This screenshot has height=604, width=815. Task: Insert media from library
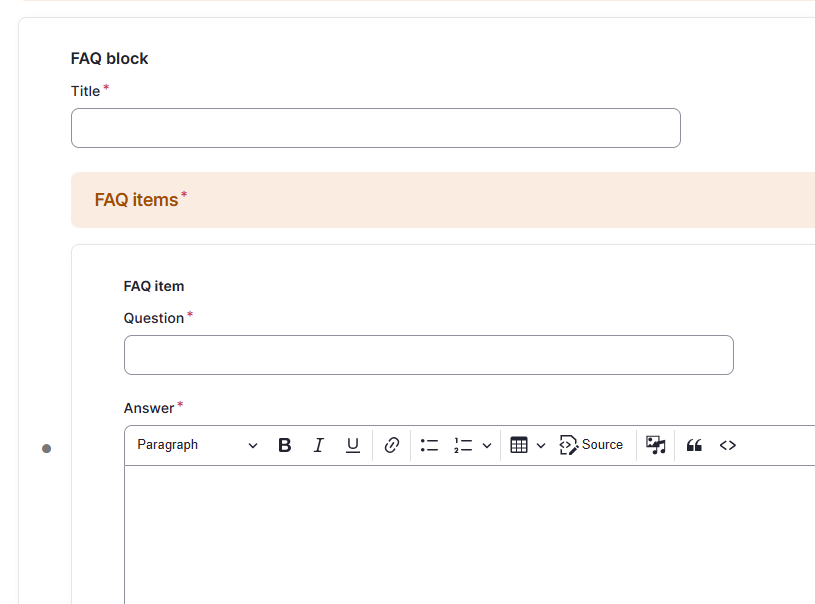(655, 445)
